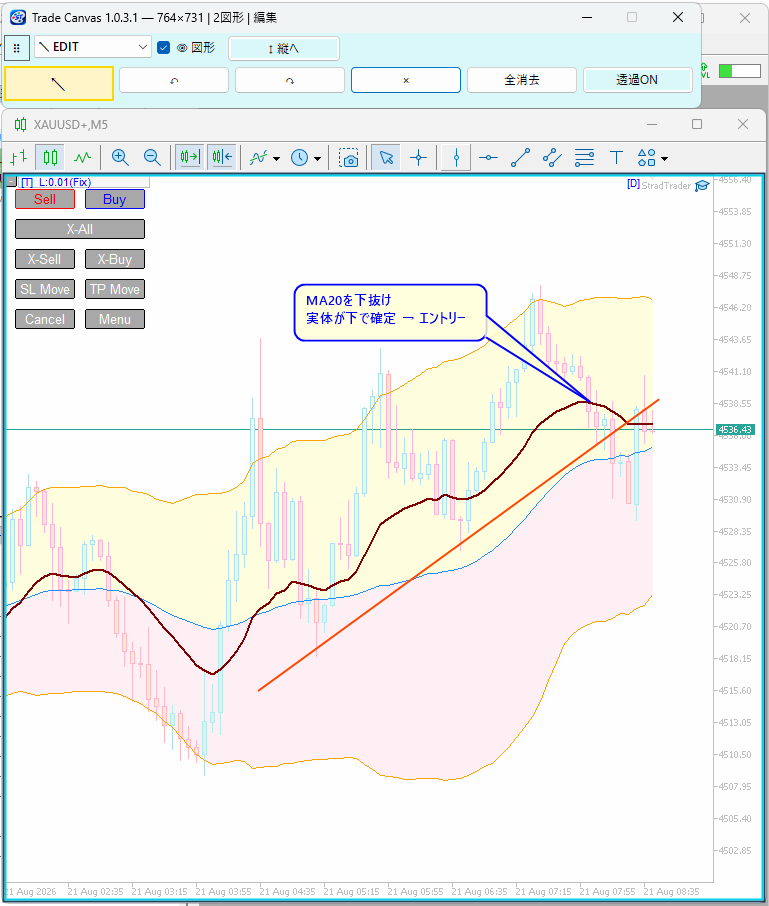Toggle the 透過ON transparency button
The width and height of the screenshot is (769, 906).
tap(637, 80)
